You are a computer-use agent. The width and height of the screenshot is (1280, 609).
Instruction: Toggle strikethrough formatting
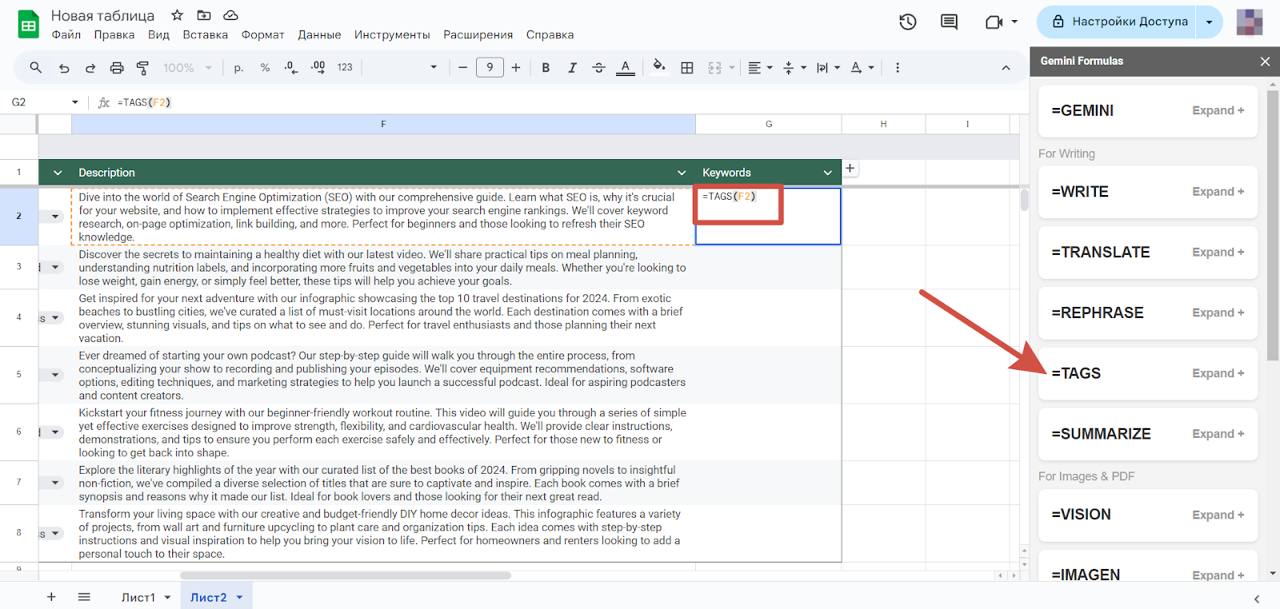click(598, 68)
